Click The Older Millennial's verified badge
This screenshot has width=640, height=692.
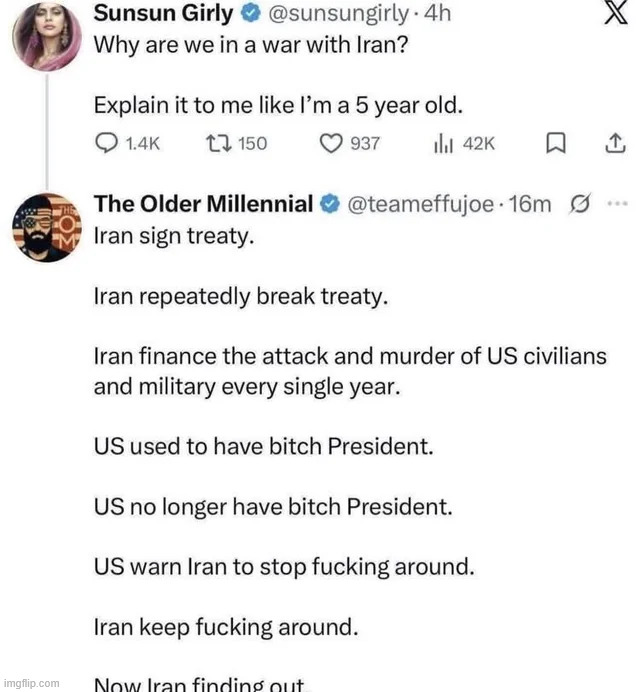coord(330,204)
